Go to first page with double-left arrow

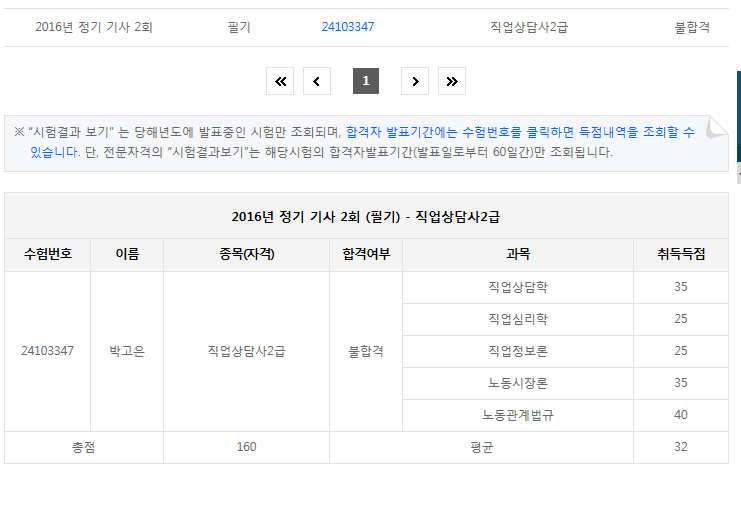(280, 81)
